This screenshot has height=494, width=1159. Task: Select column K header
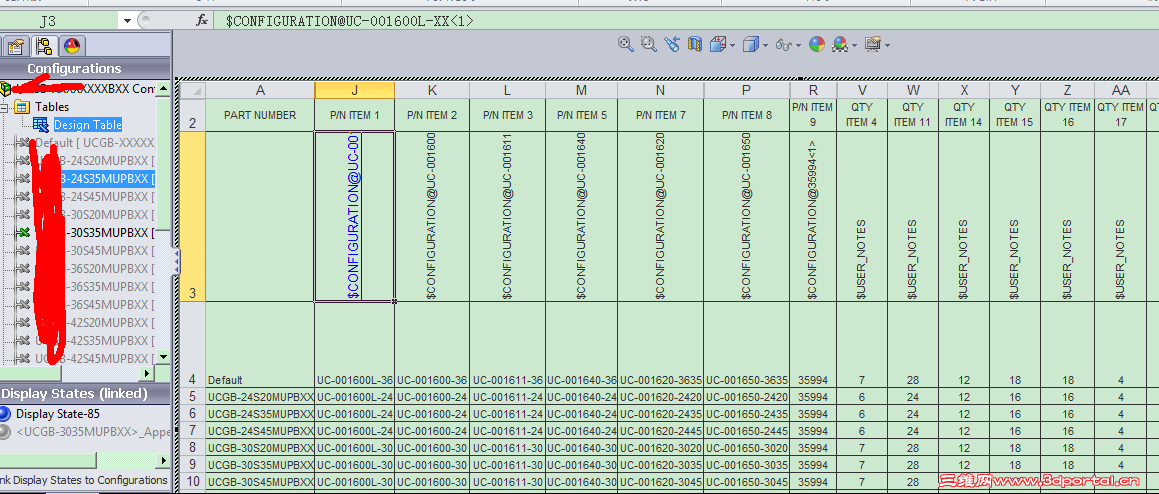click(432, 90)
